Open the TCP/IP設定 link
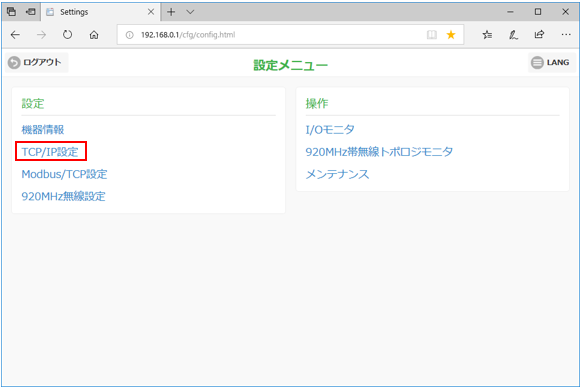 click(x=50, y=152)
